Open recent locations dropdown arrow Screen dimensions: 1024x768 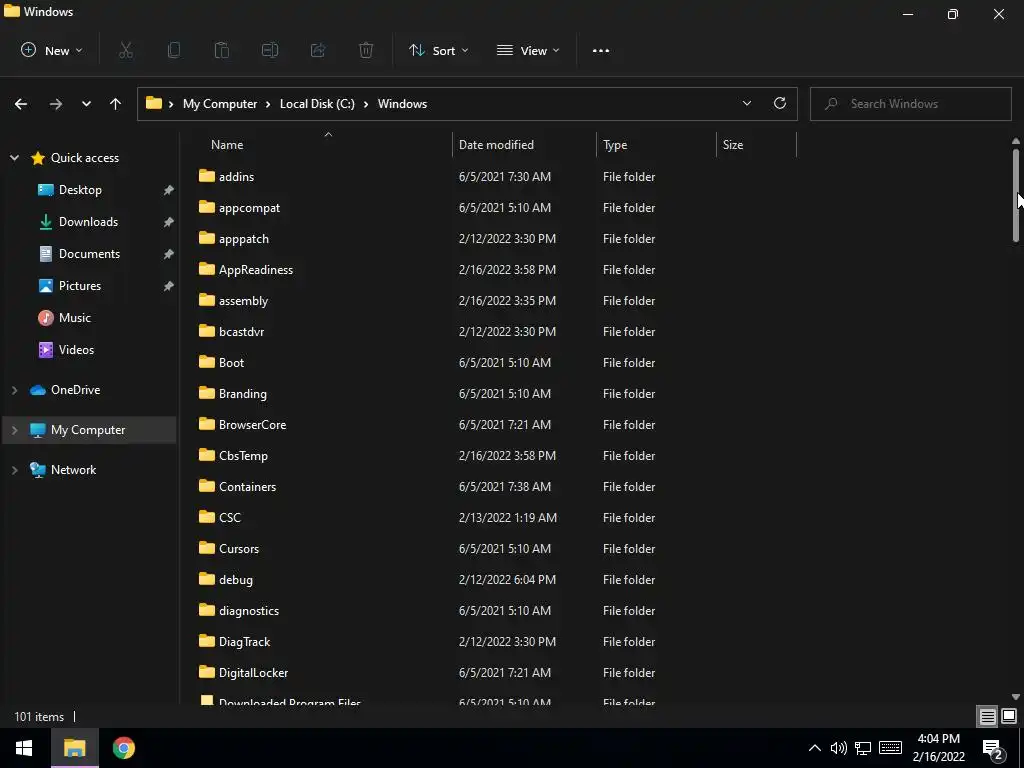click(x=86, y=104)
